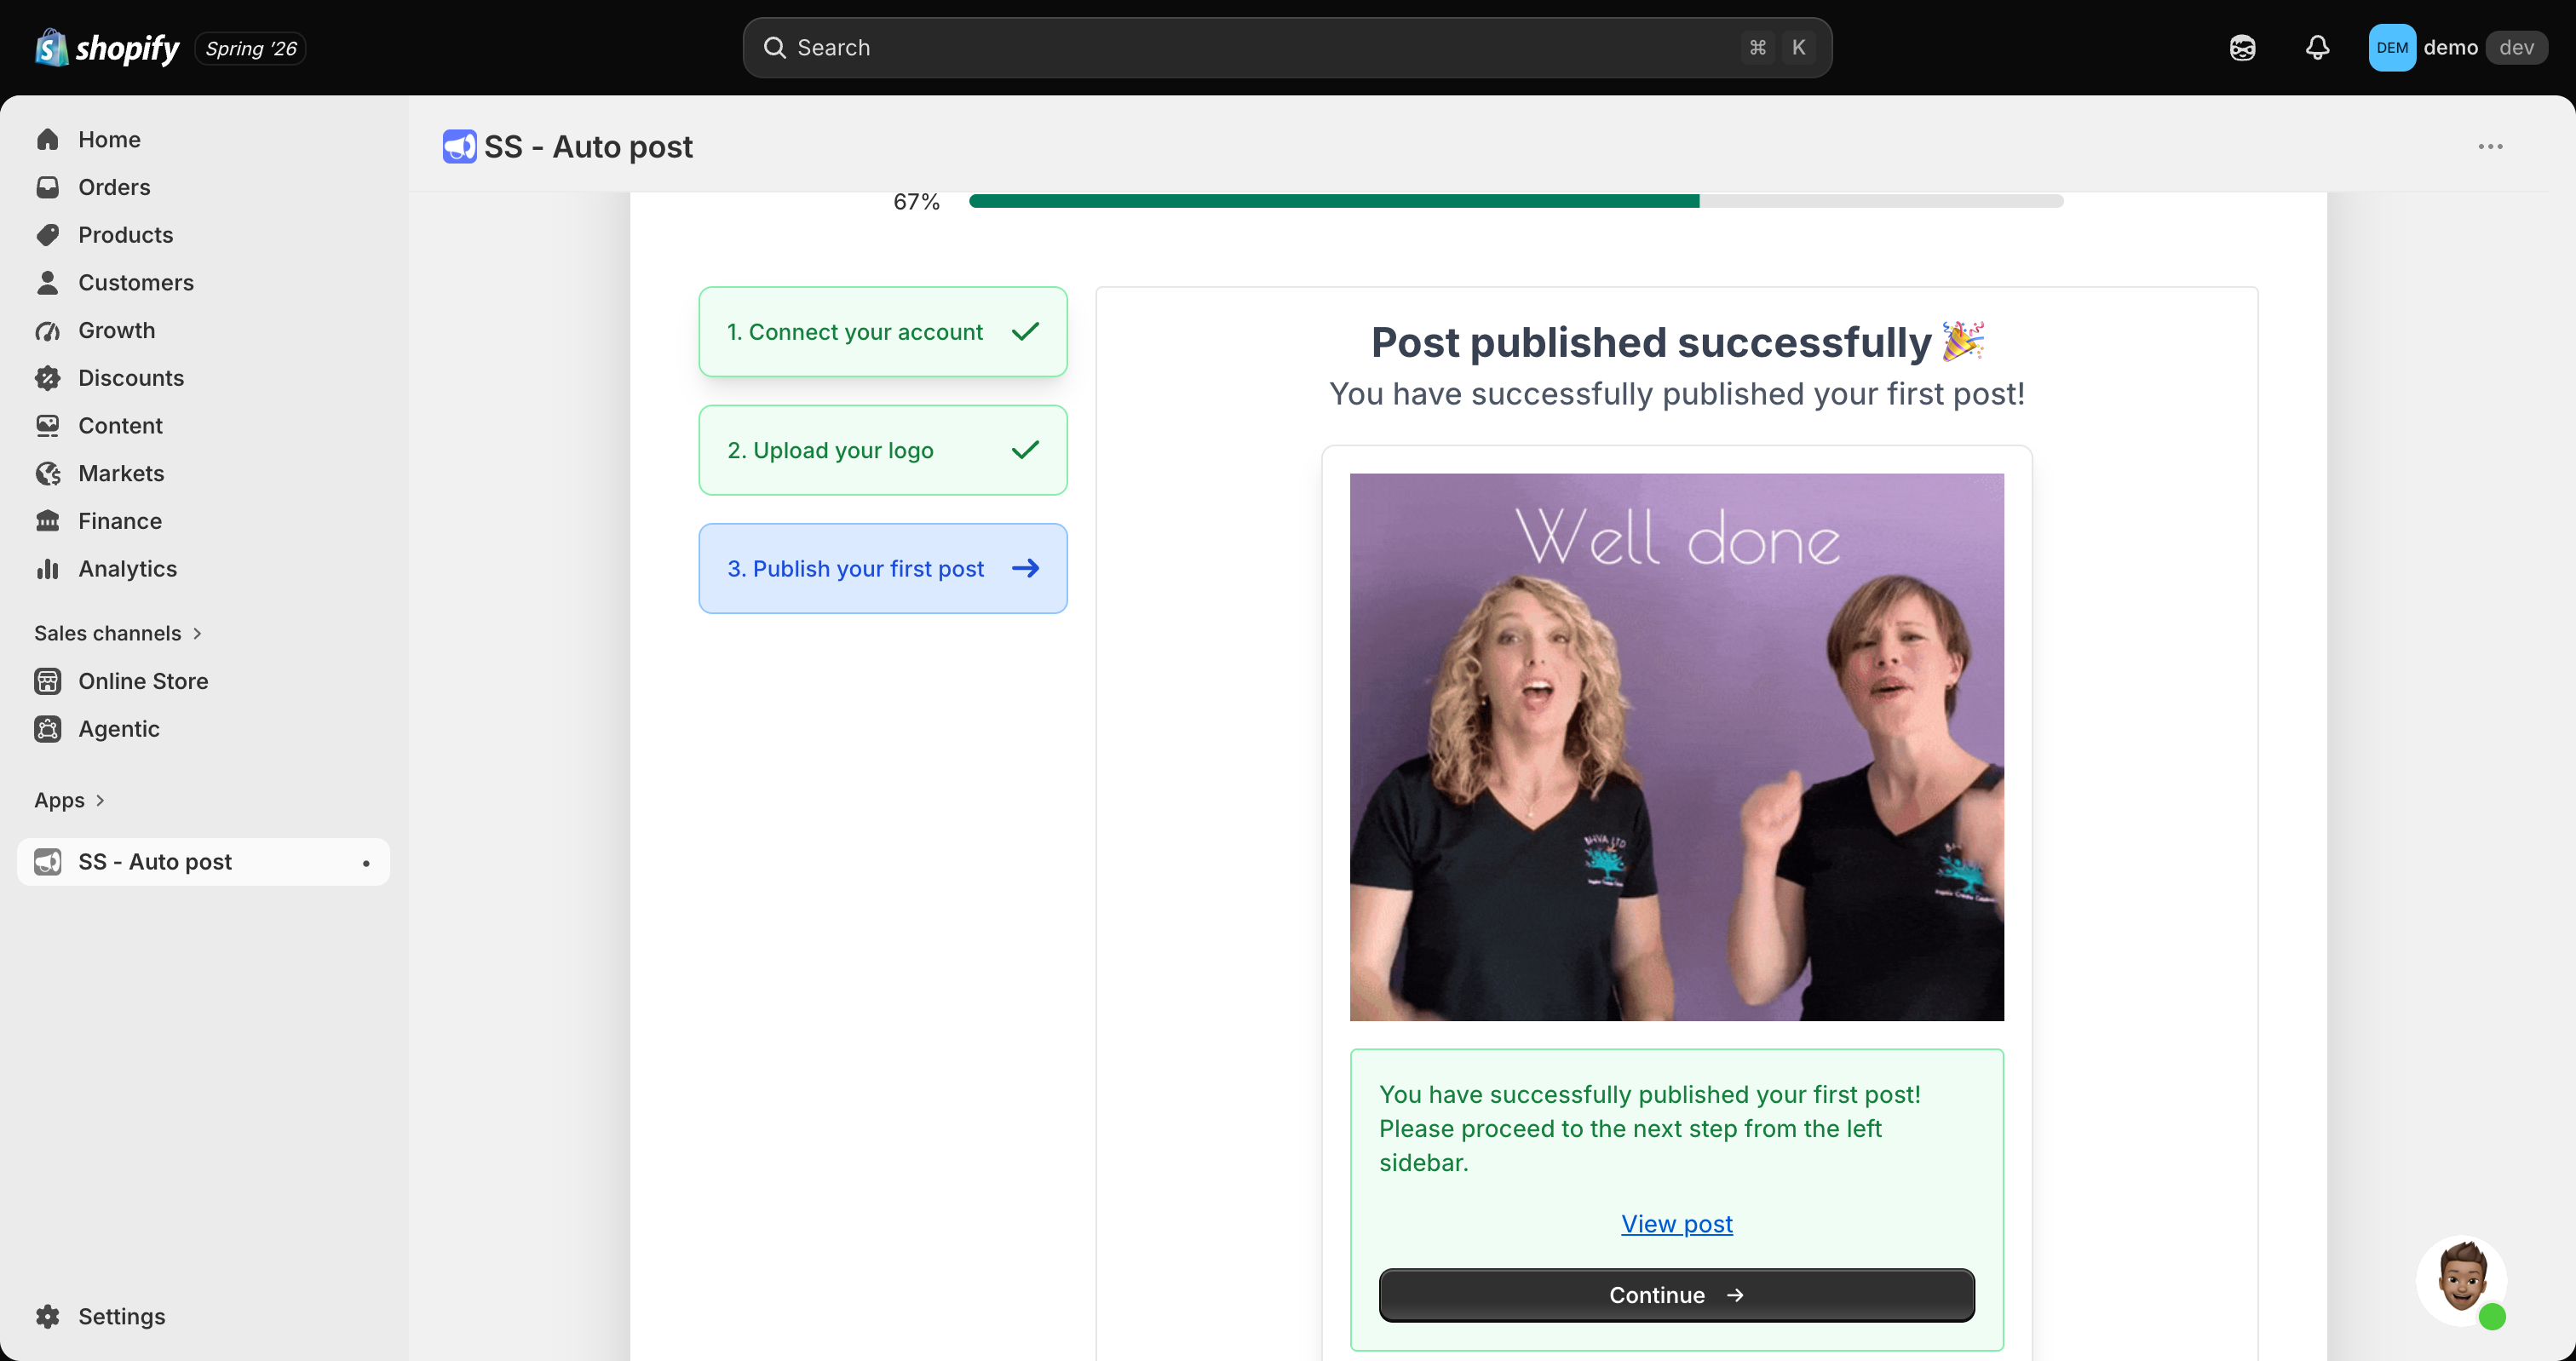Open the Spring '26 edition badge
Viewport: 2576px width, 1361px height.
point(251,48)
